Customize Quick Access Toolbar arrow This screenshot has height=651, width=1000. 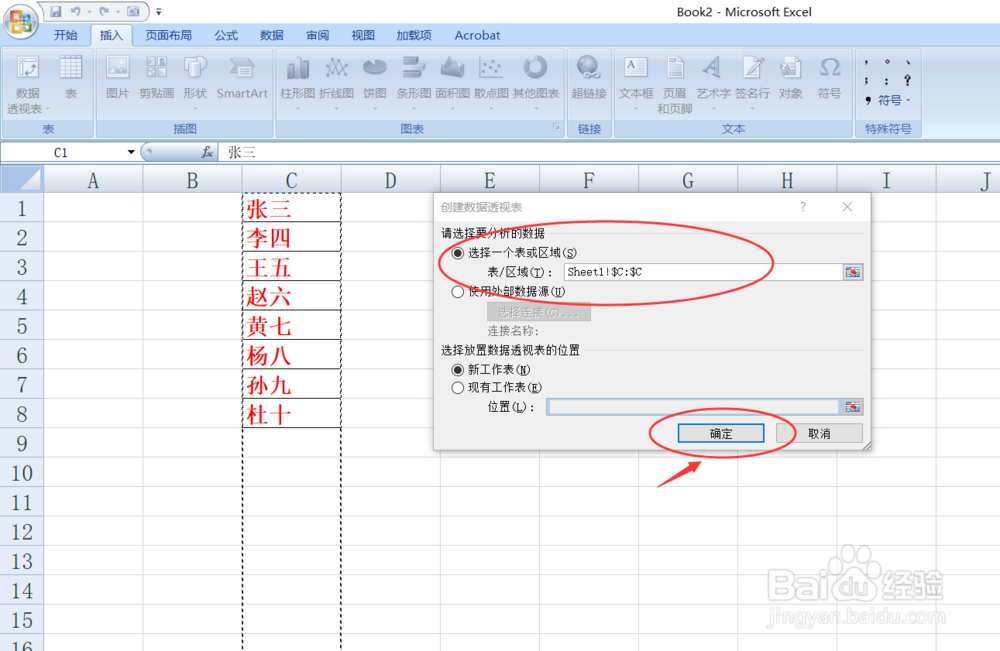pos(159,11)
